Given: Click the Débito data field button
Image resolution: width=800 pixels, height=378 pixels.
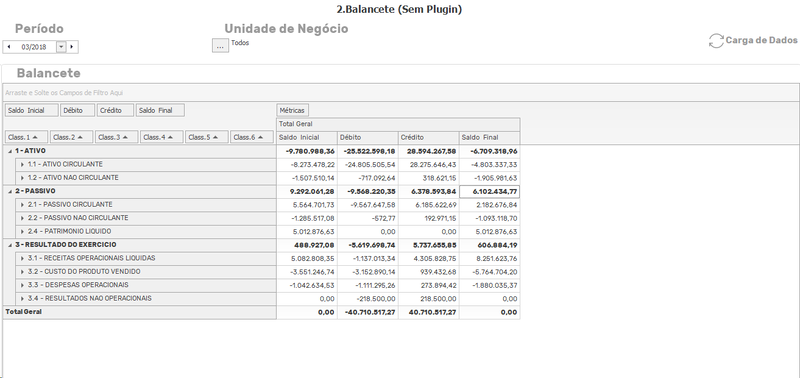Looking at the screenshot, I should click(78, 110).
